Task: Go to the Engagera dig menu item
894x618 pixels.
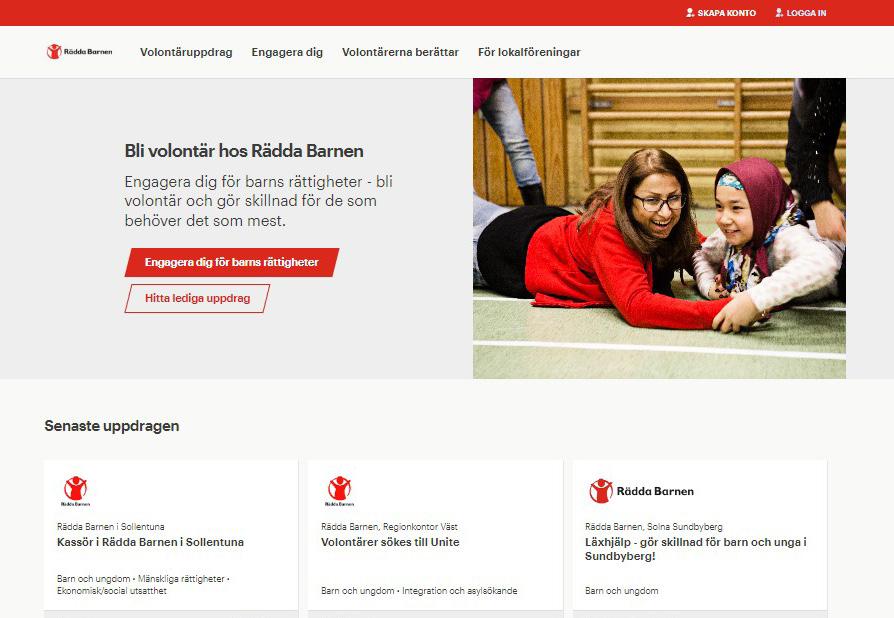Action: pyautogui.click(x=287, y=52)
